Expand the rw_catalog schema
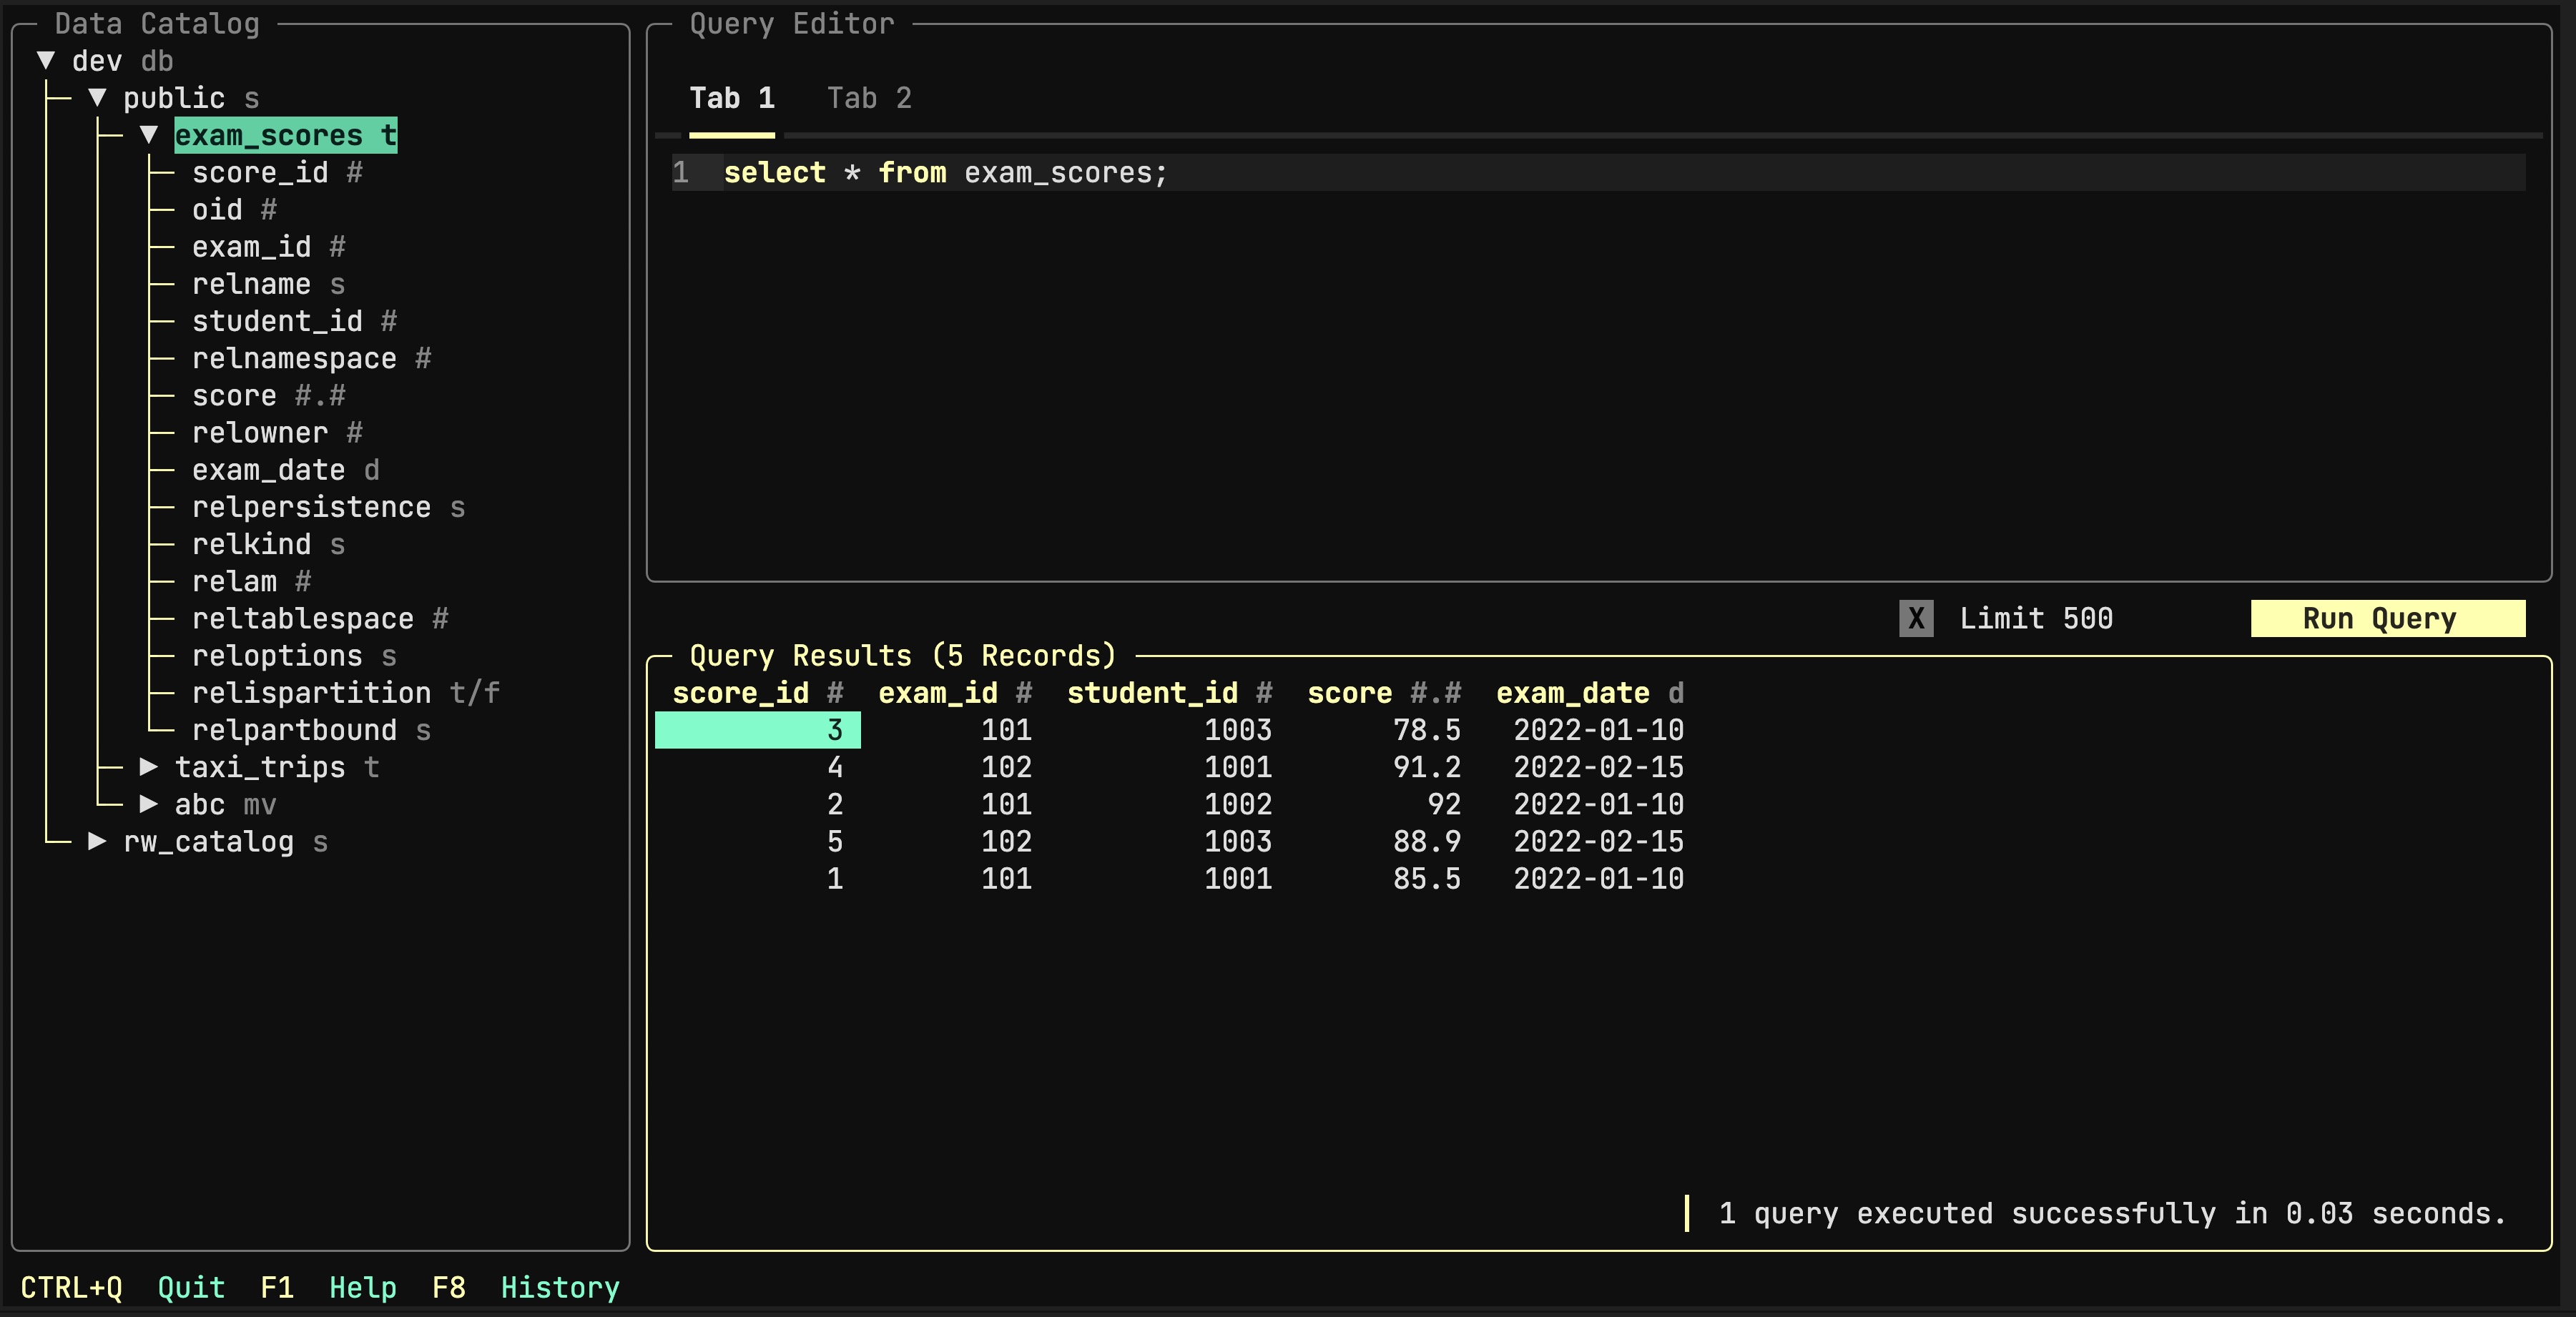 pyautogui.click(x=97, y=841)
